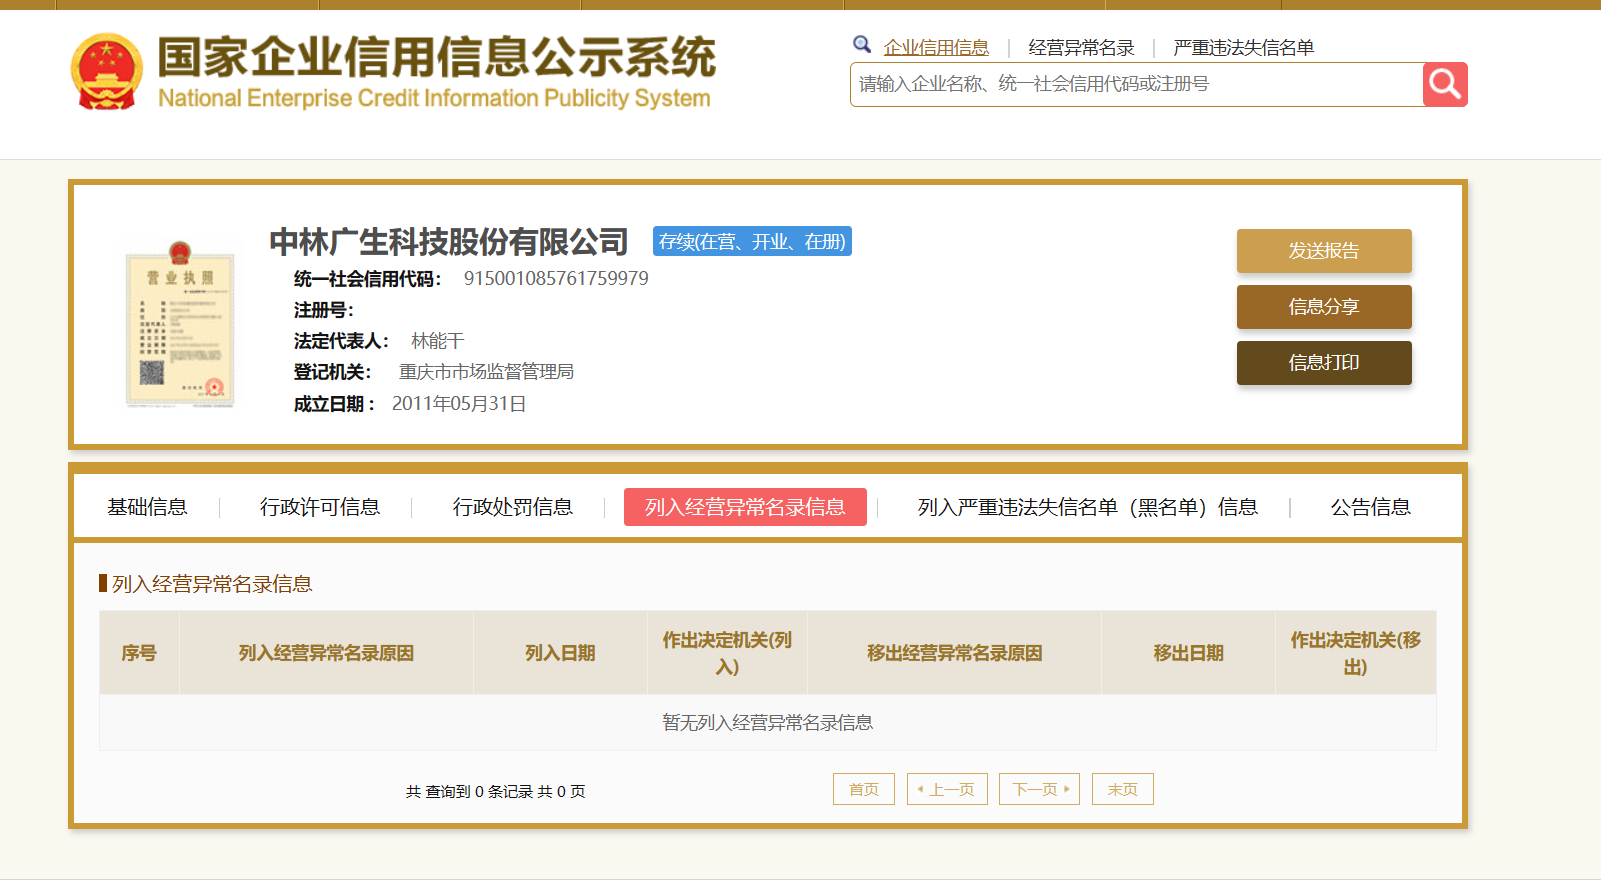The height and width of the screenshot is (885, 1601).
Task: Switch to the 行政处罚信息 tab
Action: (513, 507)
